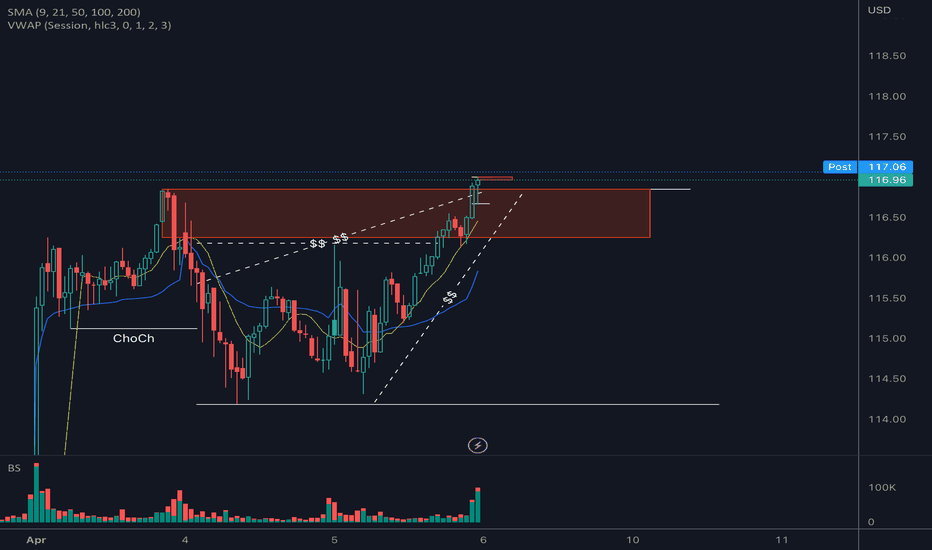The height and width of the screenshot is (550, 932).
Task: Click the BS volume indicator label
Action: coord(14,468)
